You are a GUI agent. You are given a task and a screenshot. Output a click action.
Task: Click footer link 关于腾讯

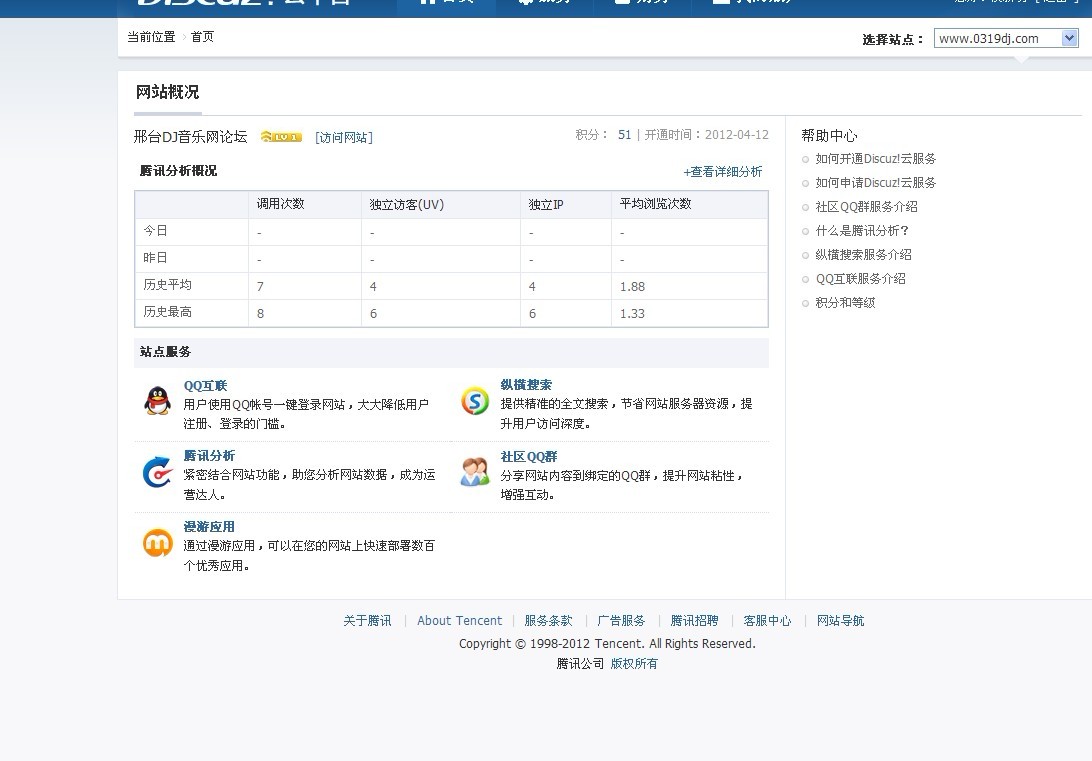pos(367,621)
